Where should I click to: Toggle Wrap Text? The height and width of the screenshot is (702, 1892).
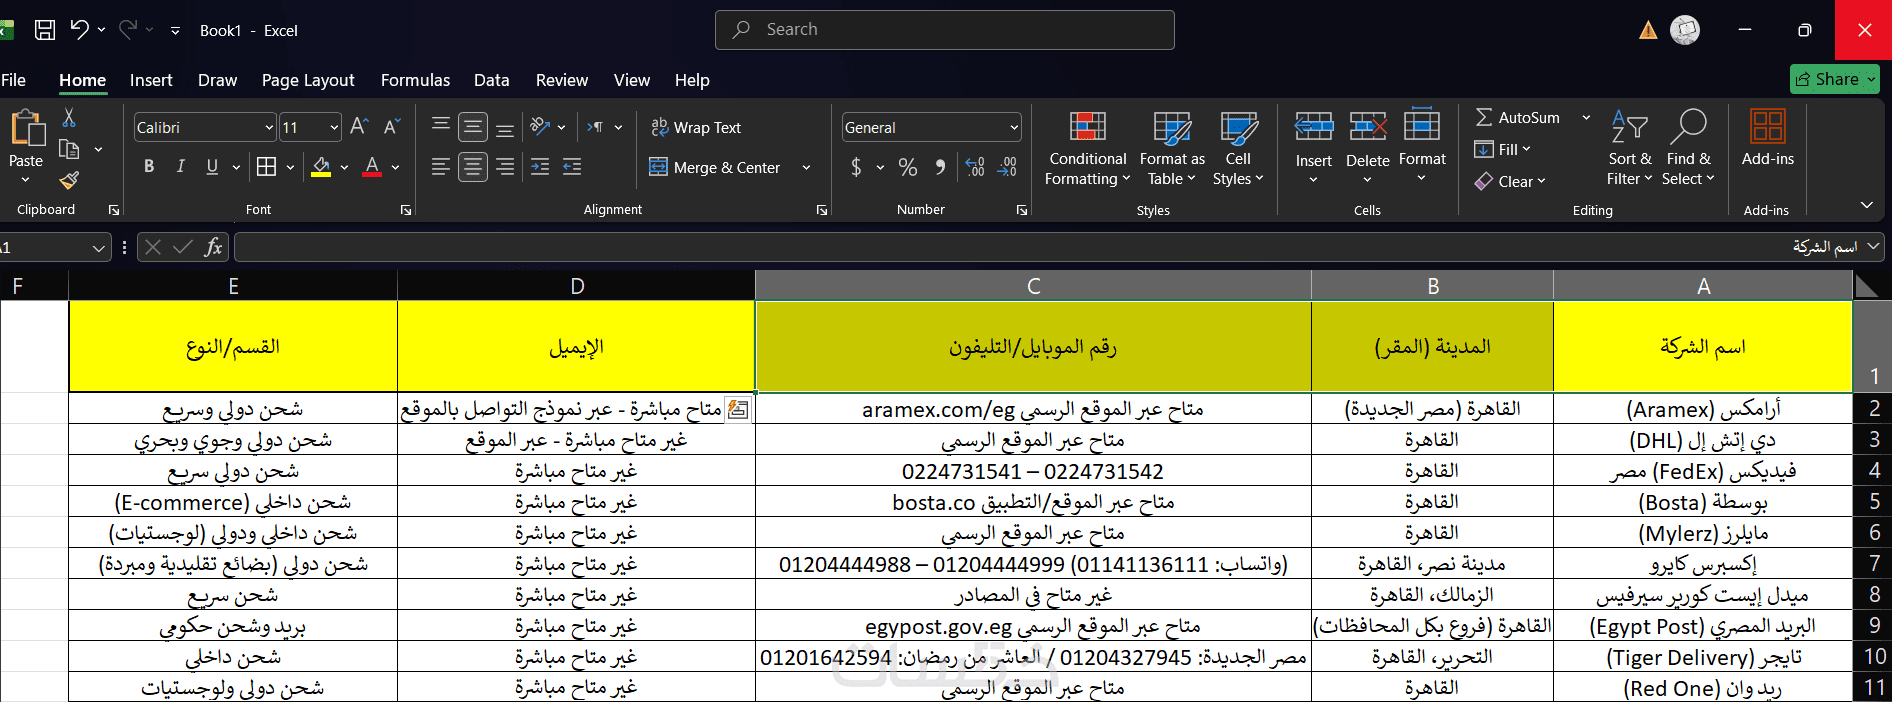tap(696, 127)
